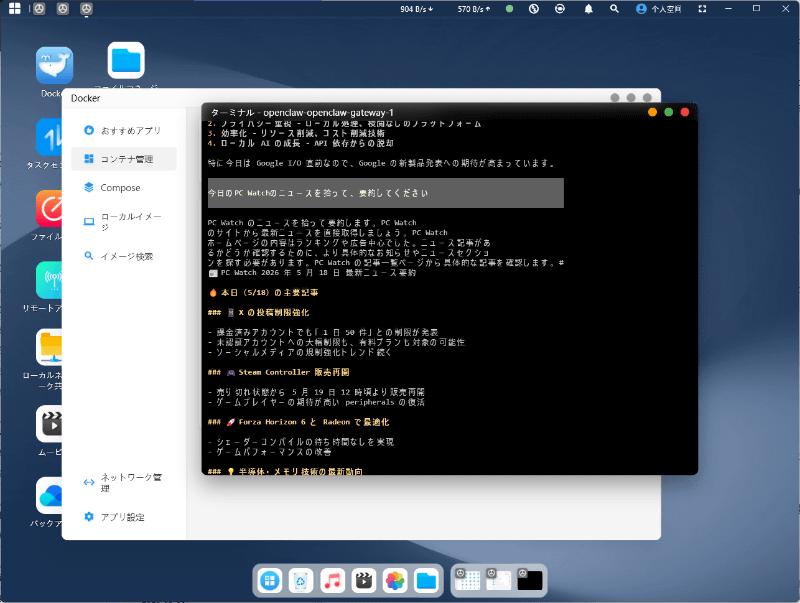Open アプリ設定 in Docker sidebar
Screen dimensions: 800x603
coord(124,517)
